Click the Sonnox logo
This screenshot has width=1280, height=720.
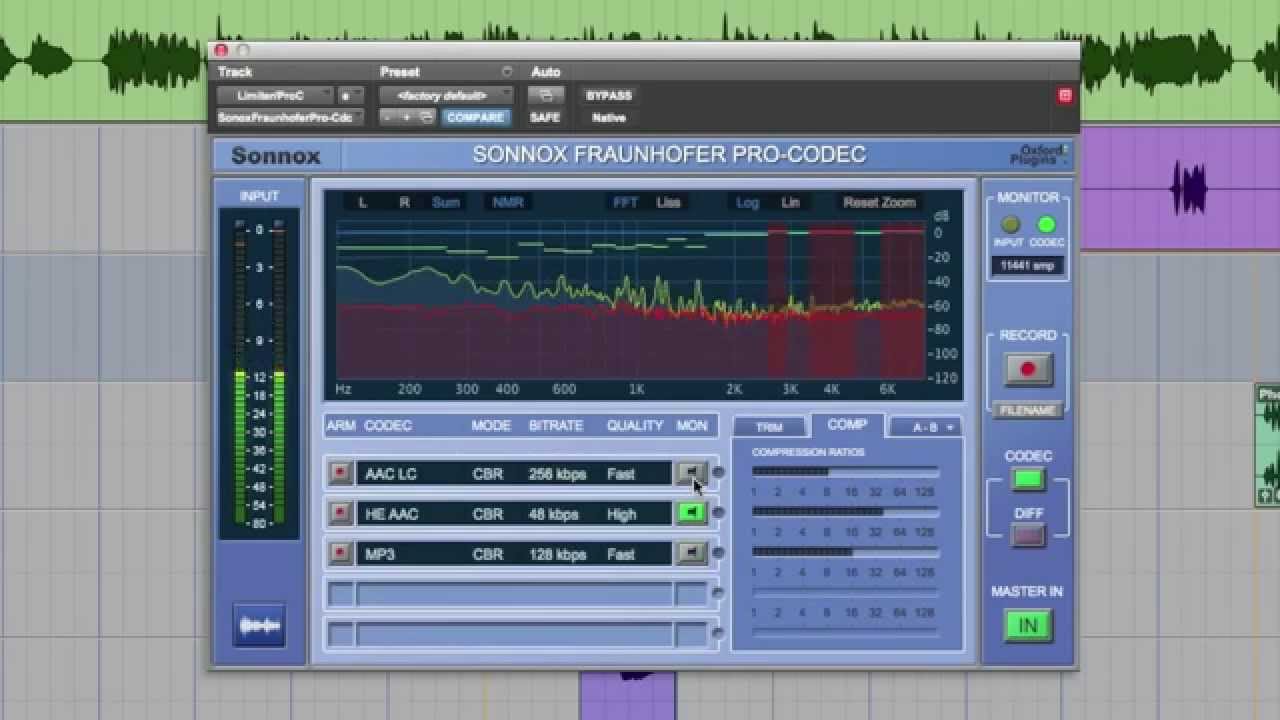click(x=276, y=155)
